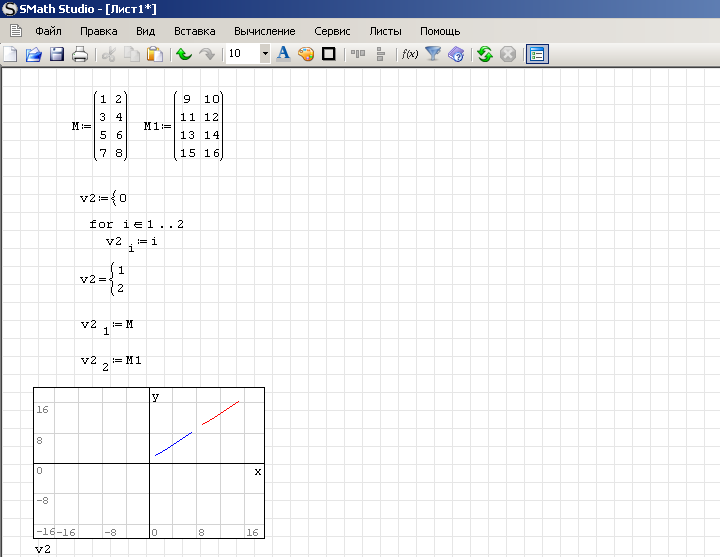Open the Вычисление menu
The height and width of the screenshot is (557, 720).
[264, 31]
